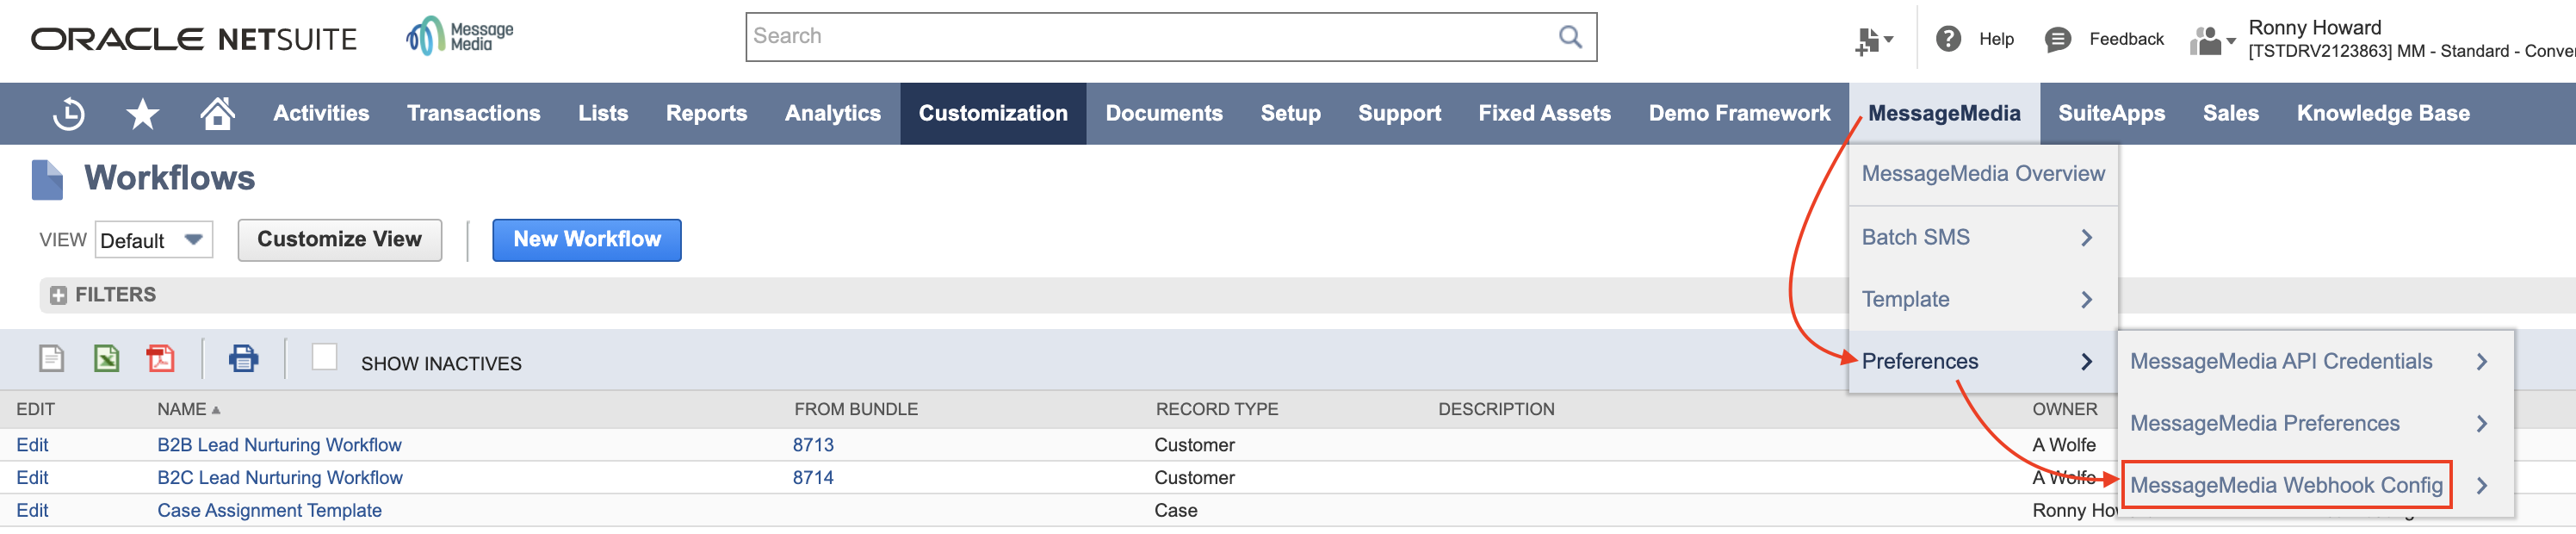The height and width of the screenshot is (534, 2576).
Task: Edit the Case Assignment Template row
Action: click(x=32, y=511)
